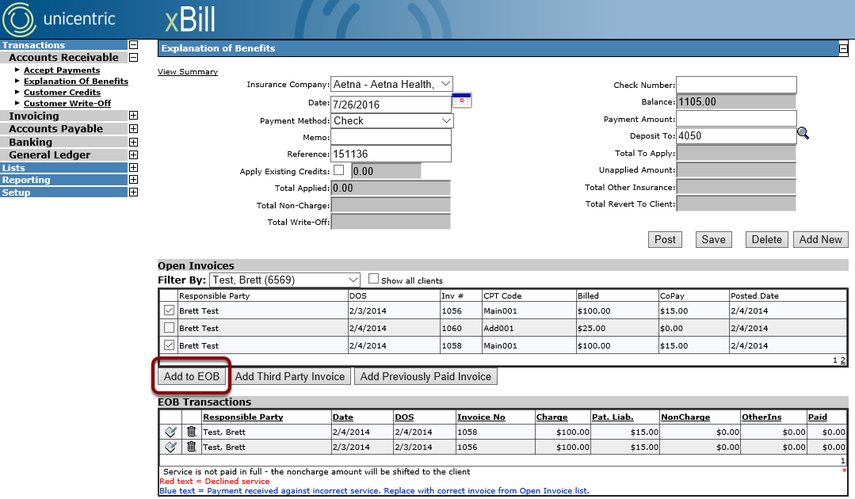Screen dimensions: 855x499
Task: Open the Insurance Company dropdown
Action: tap(392, 84)
